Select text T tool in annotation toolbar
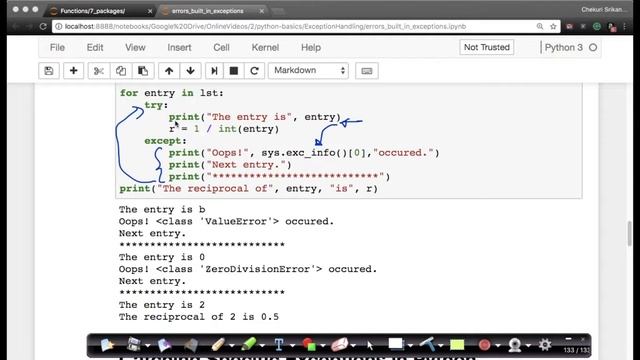The image size is (640, 360). pos(279,345)
